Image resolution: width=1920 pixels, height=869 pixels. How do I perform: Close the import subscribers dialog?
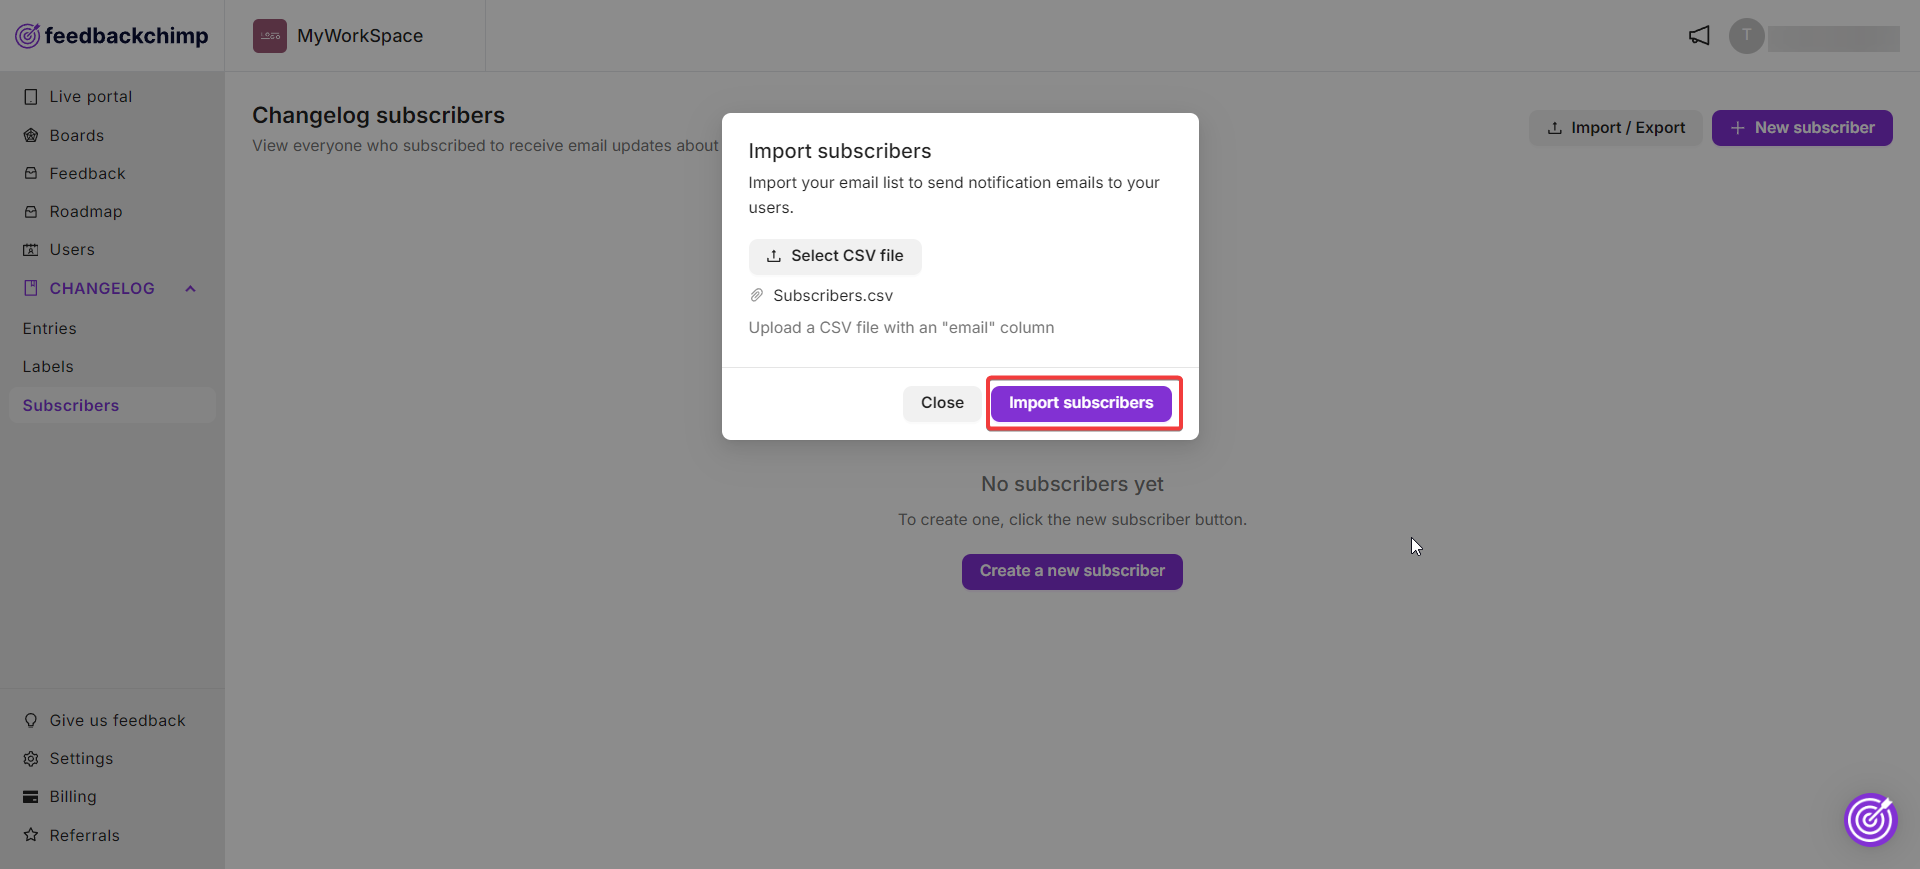(x=942, y=403)
